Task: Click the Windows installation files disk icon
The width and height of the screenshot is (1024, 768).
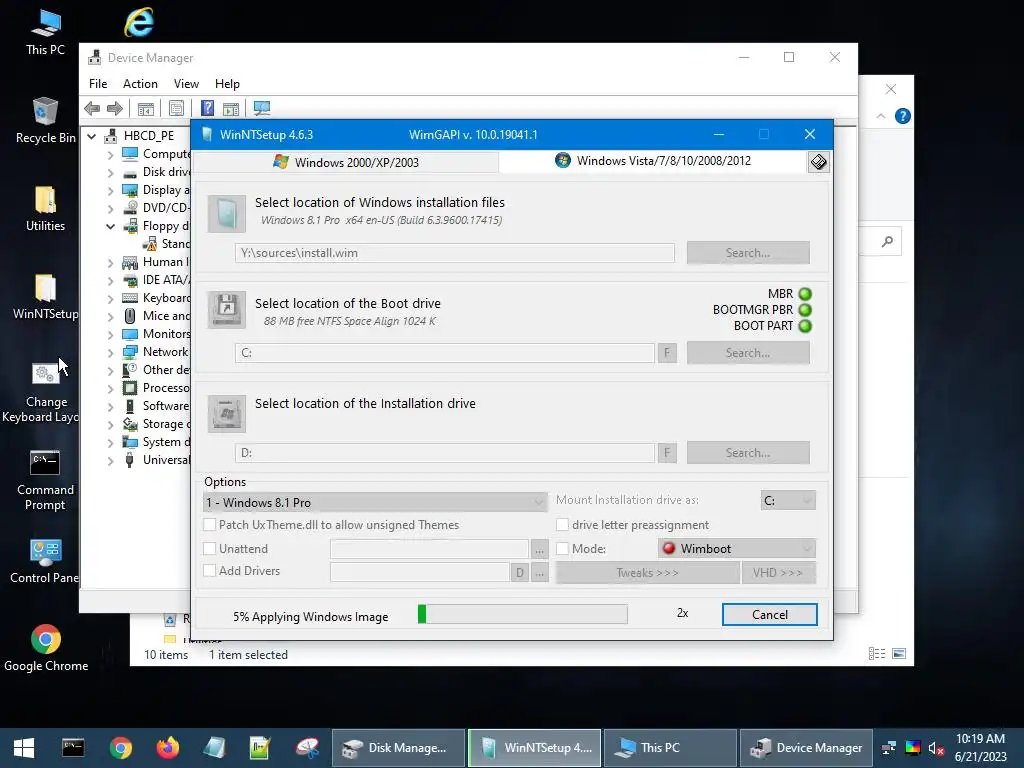Action: [x=227, y=214]
